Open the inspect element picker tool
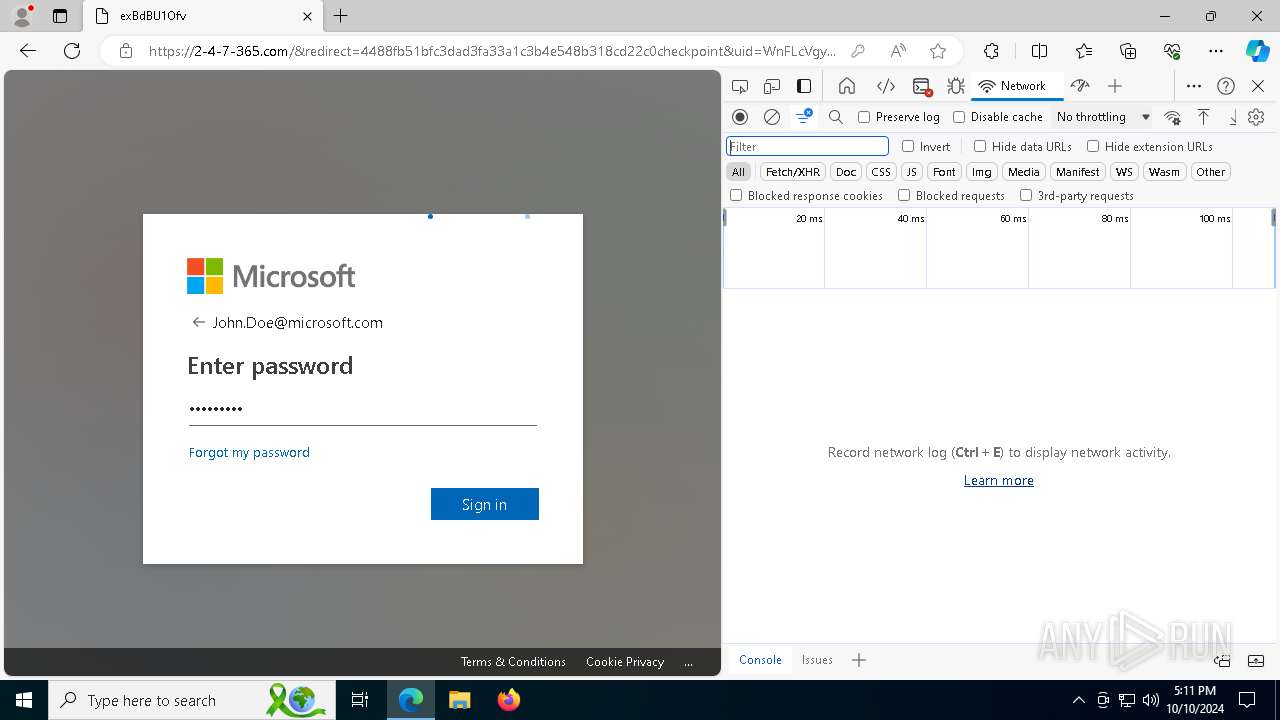 (740, 86)
